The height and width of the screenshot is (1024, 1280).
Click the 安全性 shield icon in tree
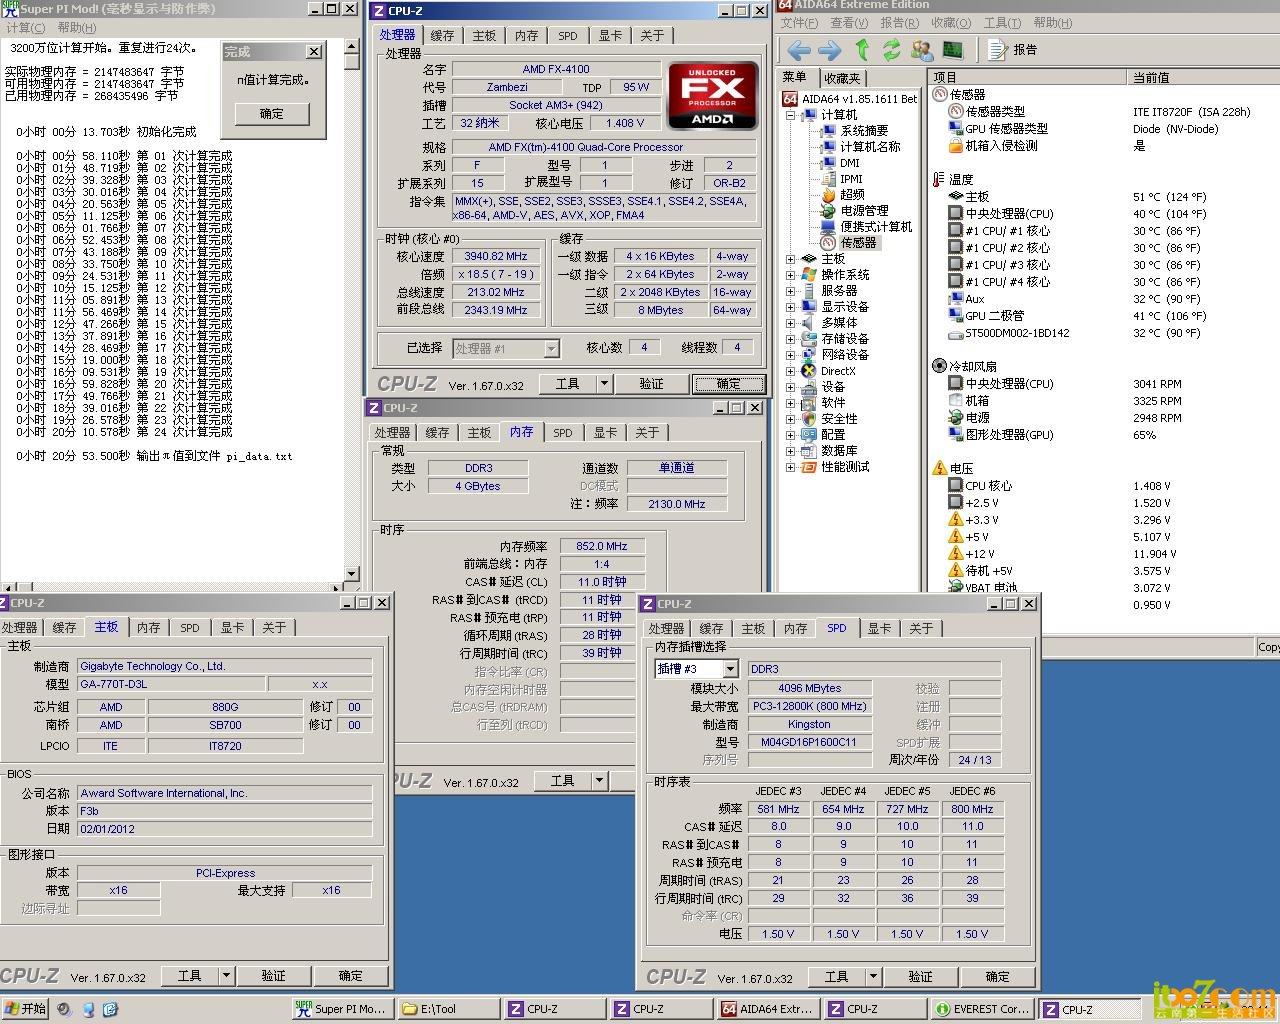[x=809, y=418]
